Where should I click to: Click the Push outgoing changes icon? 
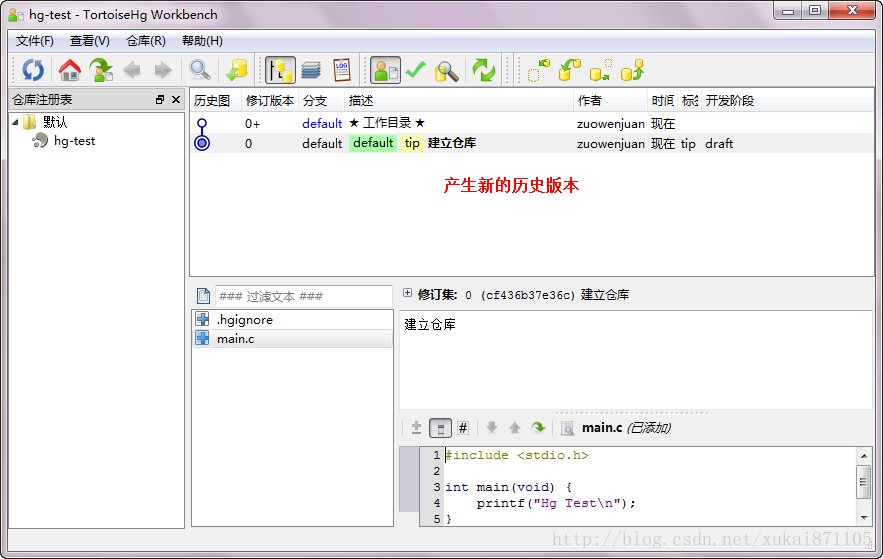coord(632,70)
